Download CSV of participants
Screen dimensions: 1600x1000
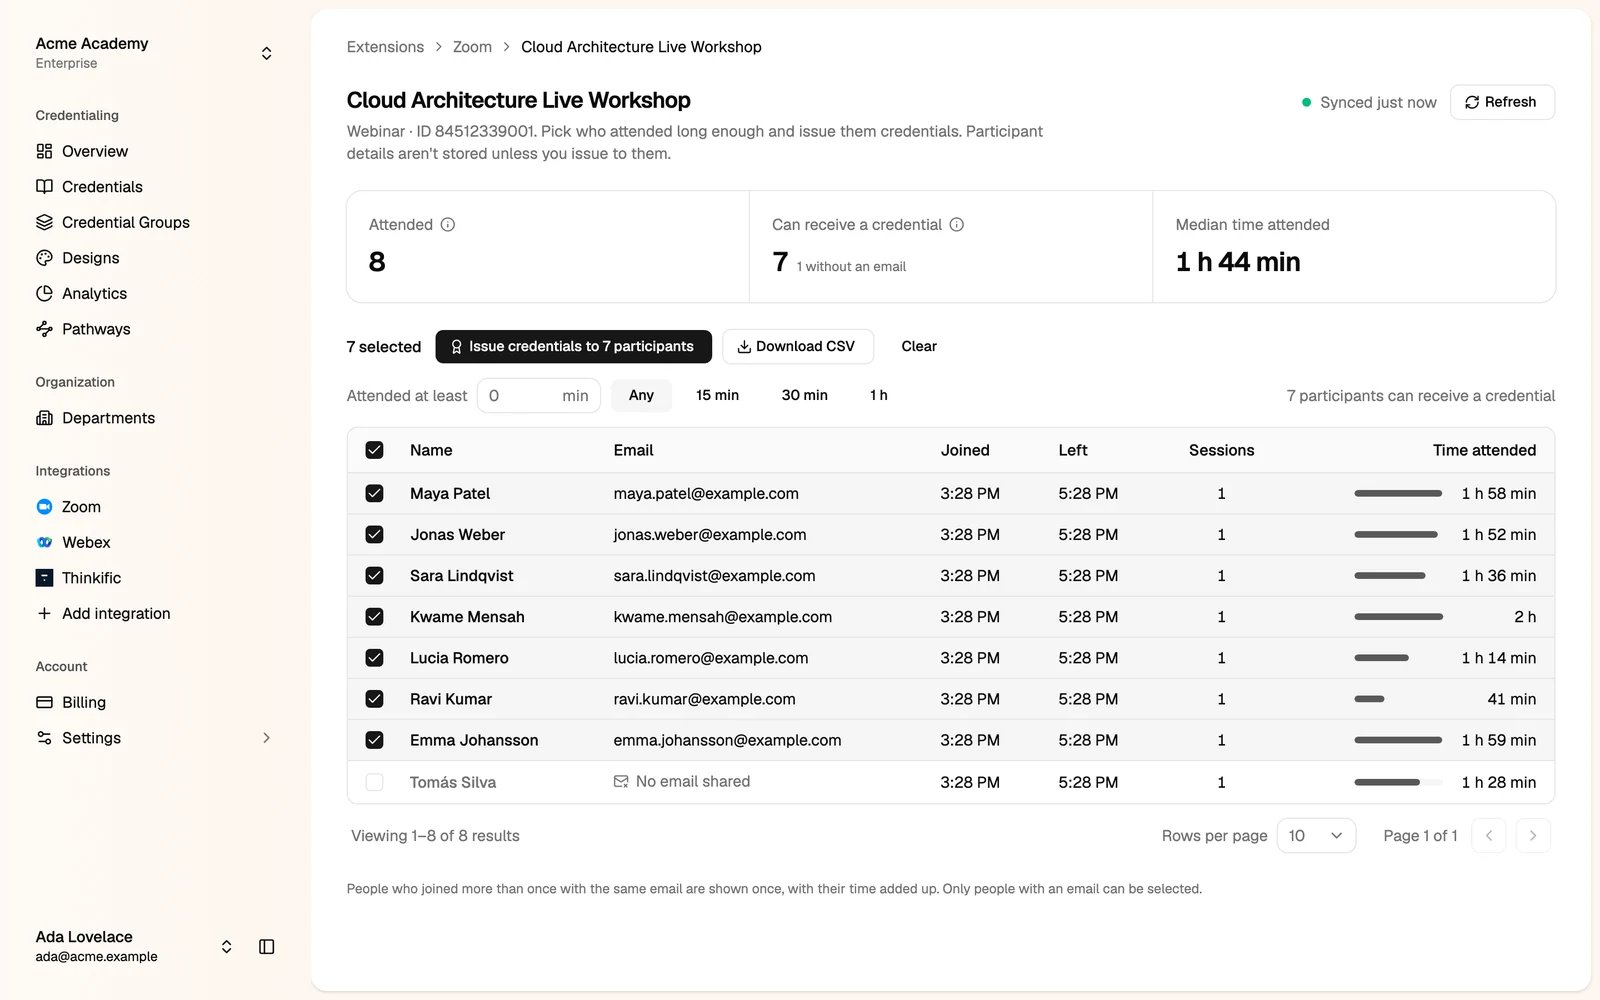[x=797, y=347]
